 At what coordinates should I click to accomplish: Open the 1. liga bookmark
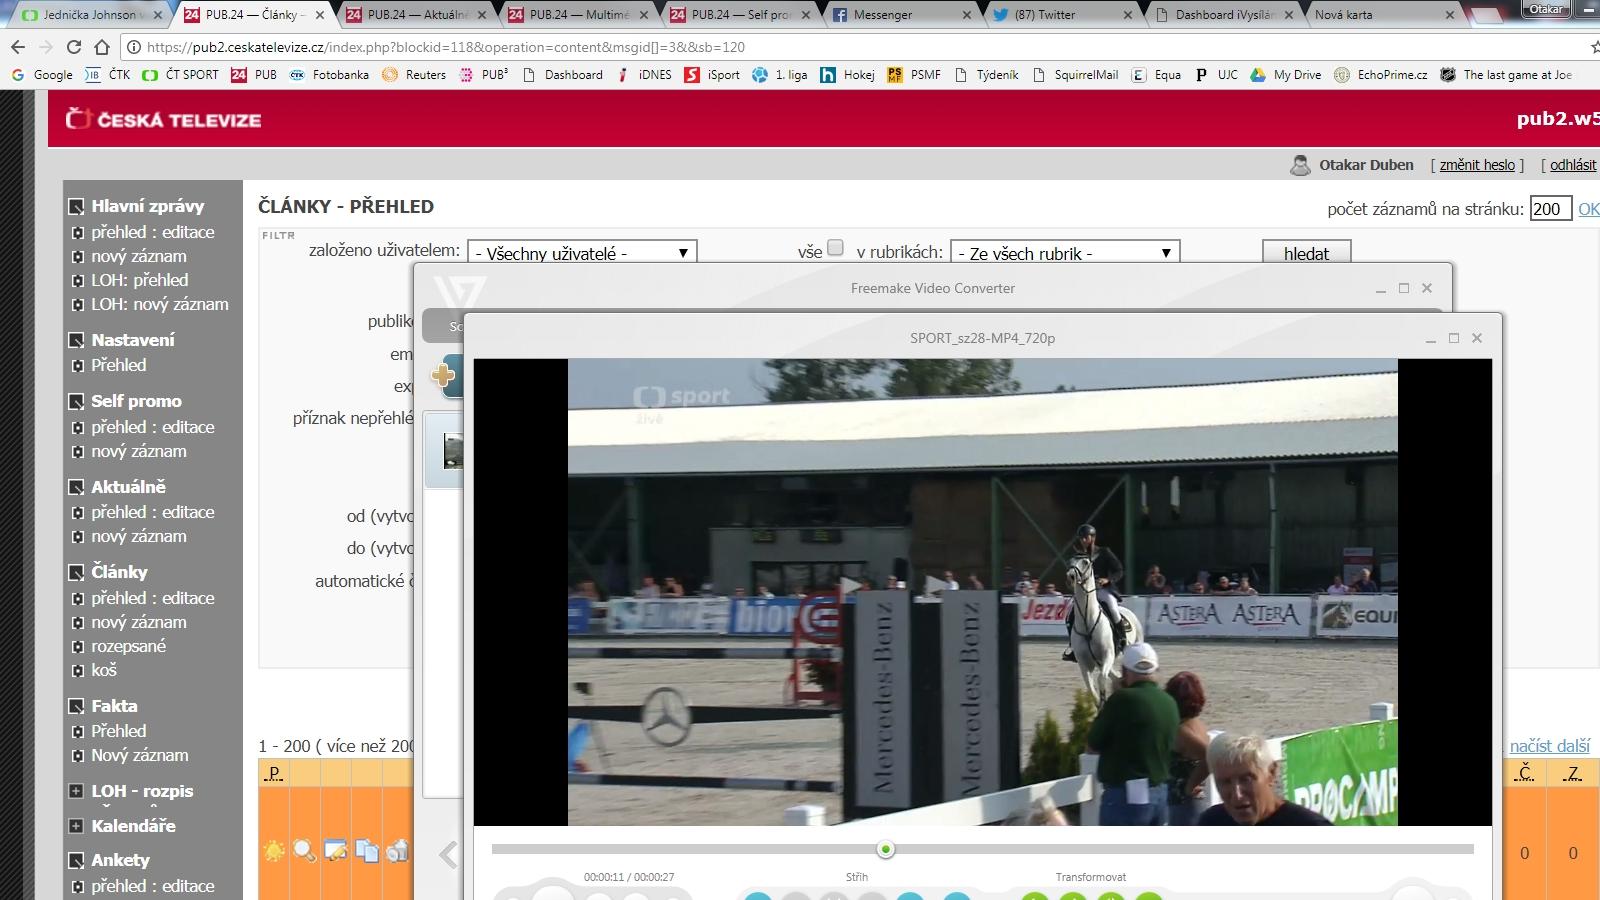tap(780, 75)
